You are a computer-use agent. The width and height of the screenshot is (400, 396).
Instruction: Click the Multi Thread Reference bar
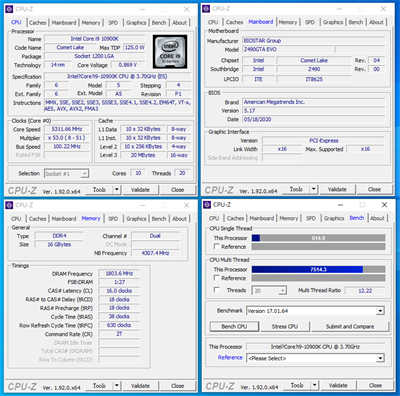(318, 278)
